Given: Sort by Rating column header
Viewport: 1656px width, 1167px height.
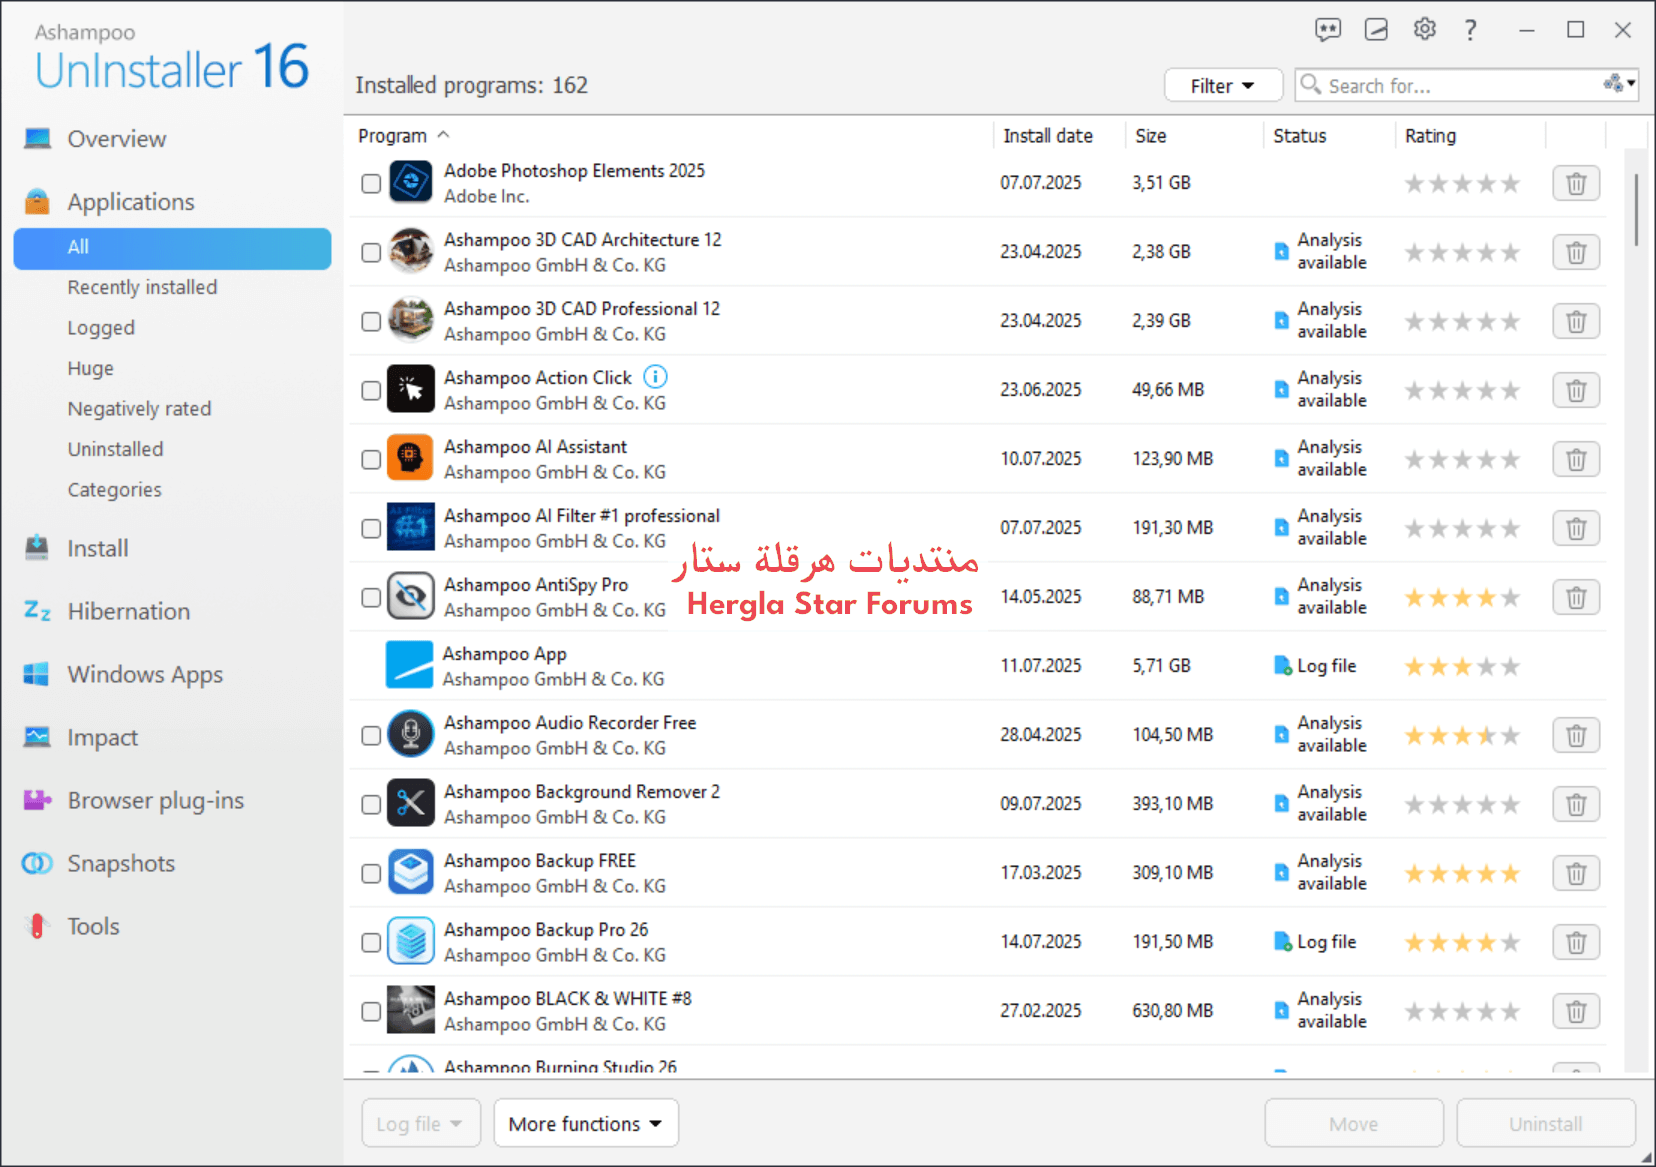Looking at the screenshot, I should pyautogui.click(x=1430, y=135).
